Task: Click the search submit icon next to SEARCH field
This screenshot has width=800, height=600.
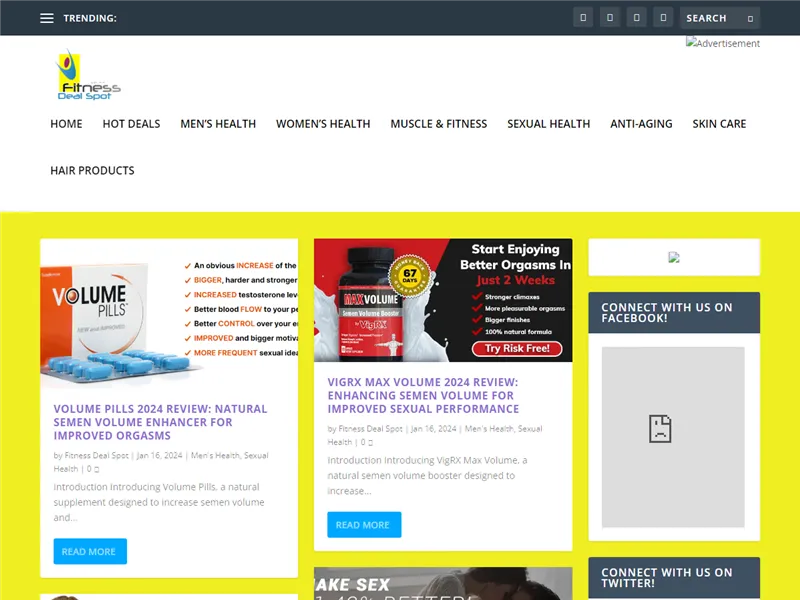Action: click(748, 17)
